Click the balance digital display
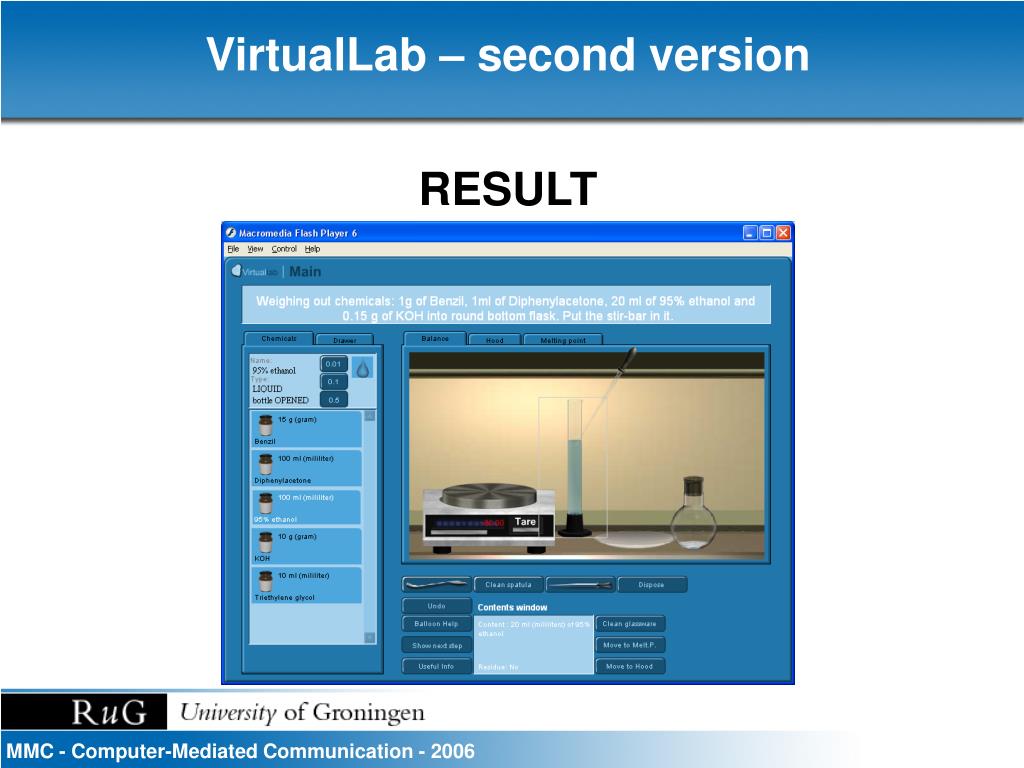1024x768 pixels. tap(468, 523)
